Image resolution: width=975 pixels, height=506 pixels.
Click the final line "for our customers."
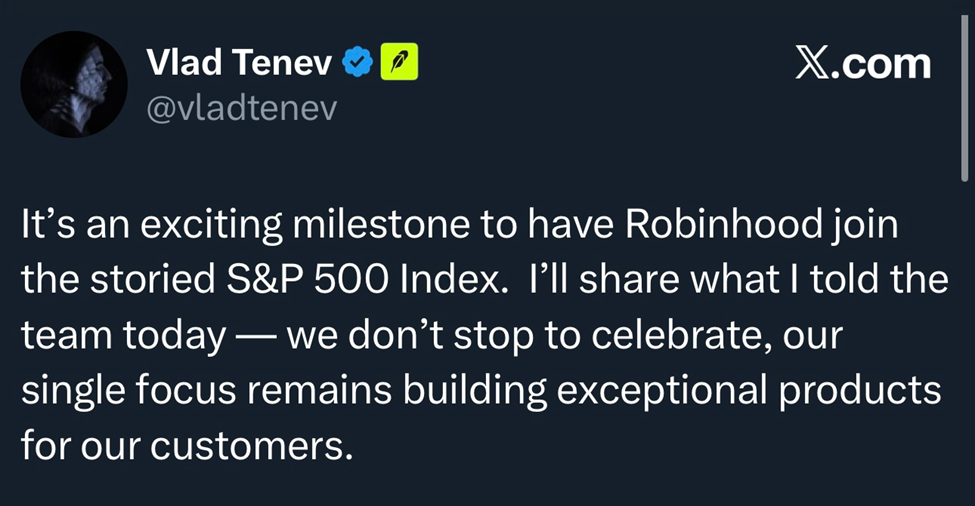point(187,446)
